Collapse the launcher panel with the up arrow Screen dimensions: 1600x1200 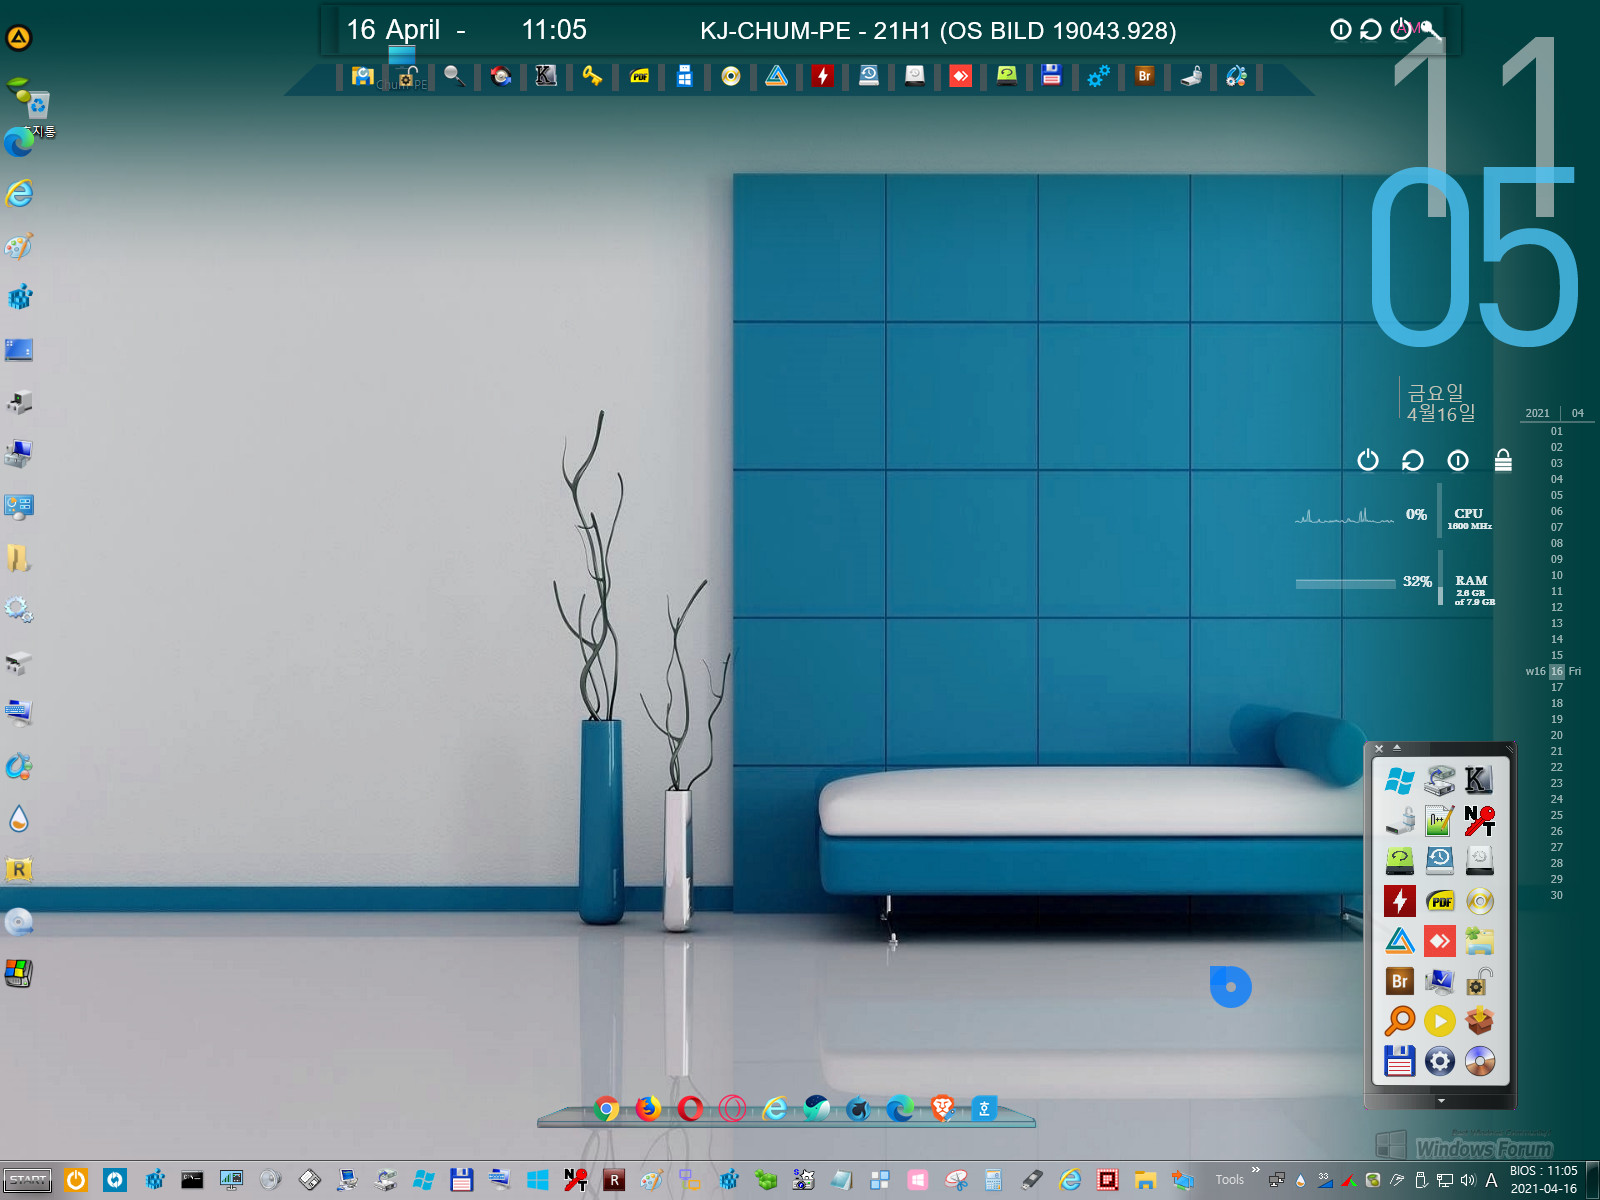point(1397,748)
